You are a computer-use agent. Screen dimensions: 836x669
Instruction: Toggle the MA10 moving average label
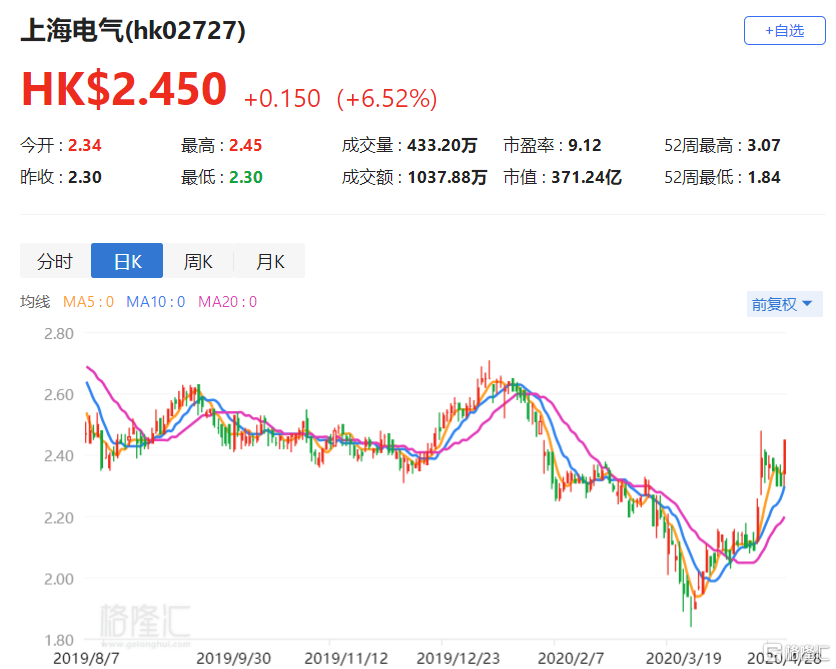[x=155, y=301]
